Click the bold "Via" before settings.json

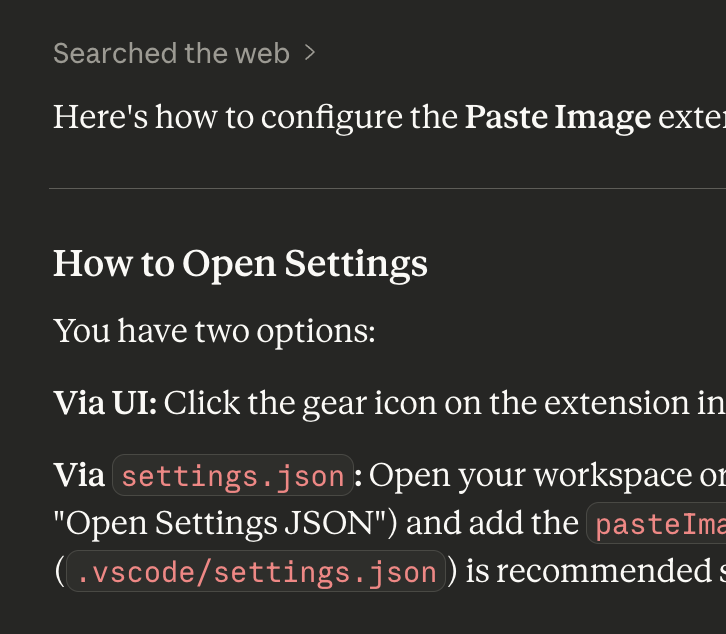pyautogui.click(x=79, y=475)
